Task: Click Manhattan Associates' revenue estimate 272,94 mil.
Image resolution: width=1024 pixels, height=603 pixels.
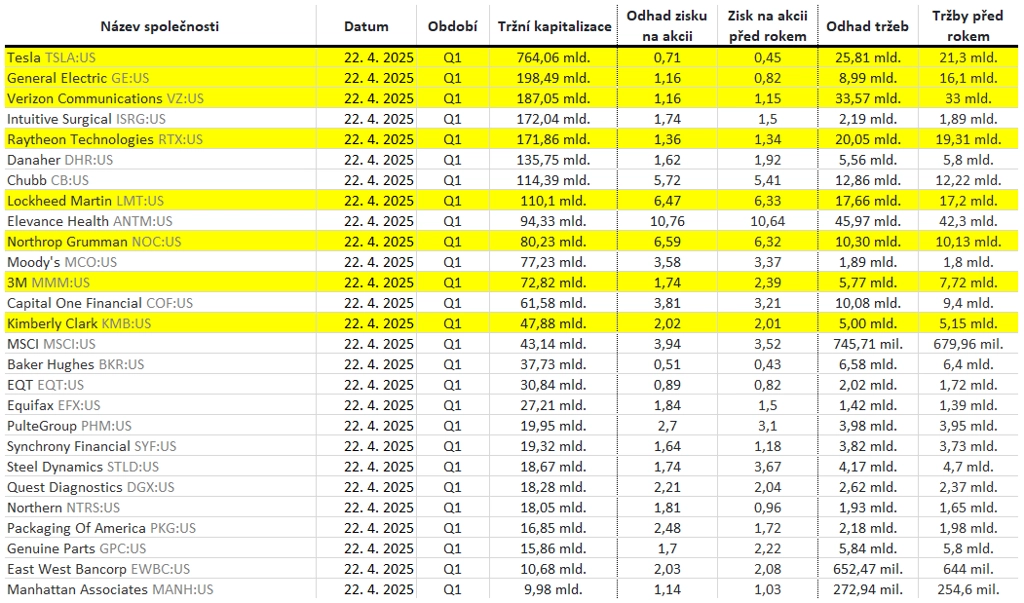Action: click(x=868, y=590)
